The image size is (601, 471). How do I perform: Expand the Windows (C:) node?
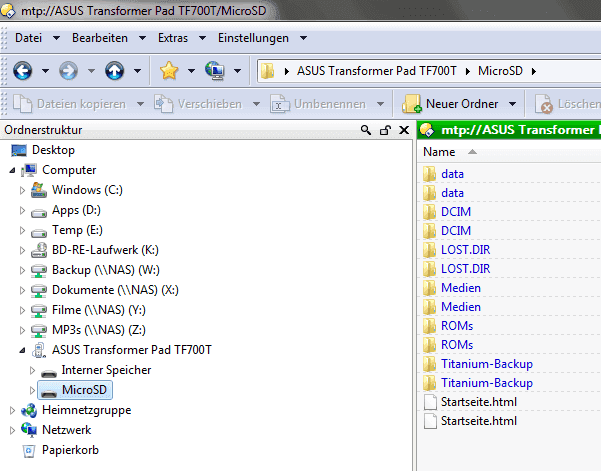(22, 190)
